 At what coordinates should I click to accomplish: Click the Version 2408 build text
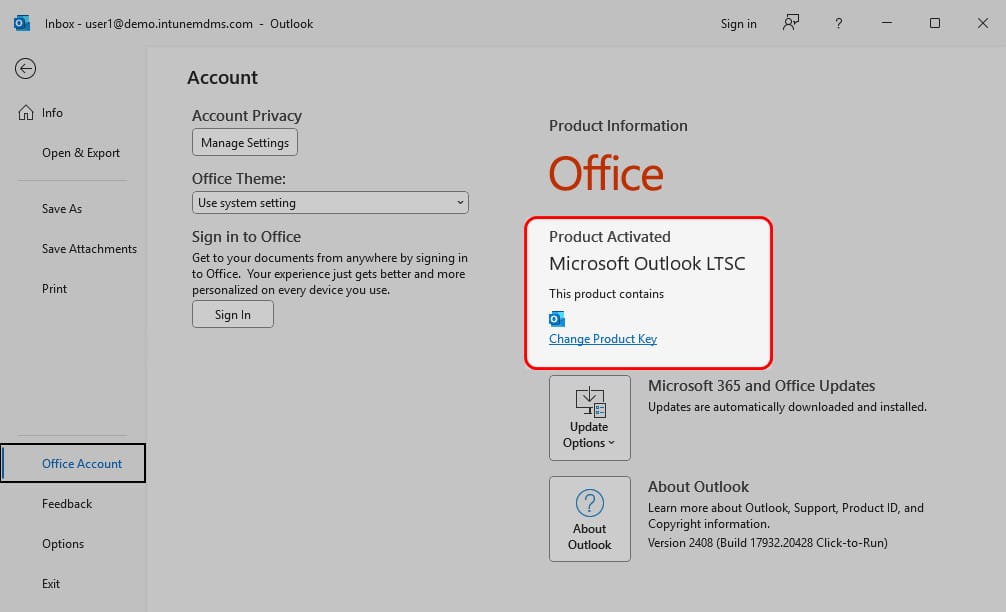click(x=768, y=543)
